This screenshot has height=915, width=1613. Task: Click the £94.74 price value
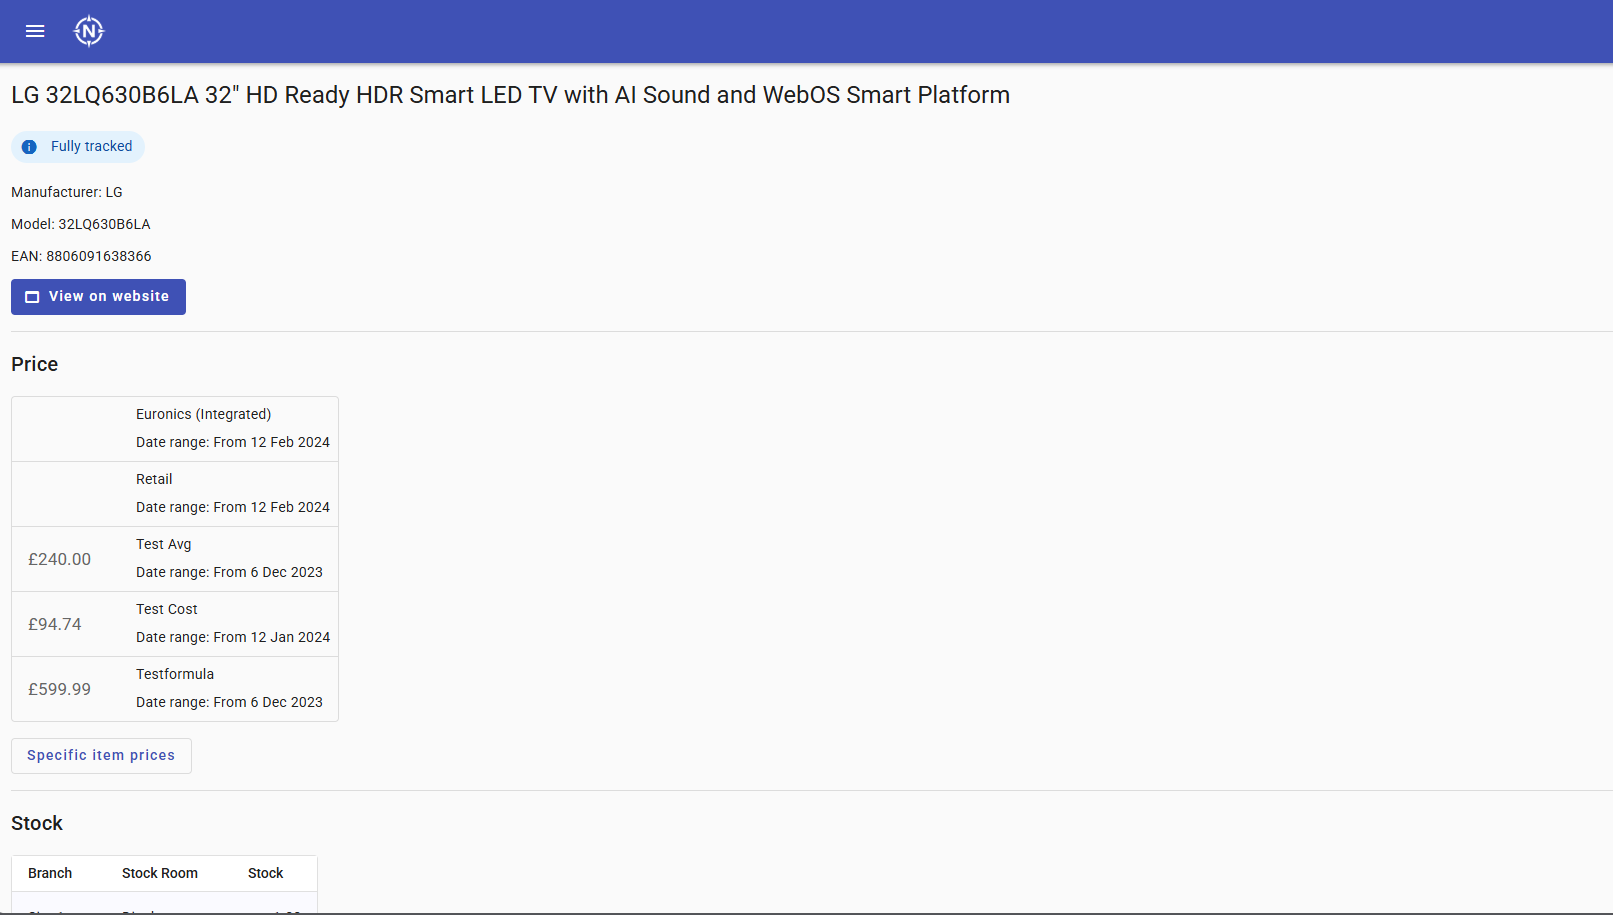55,624
